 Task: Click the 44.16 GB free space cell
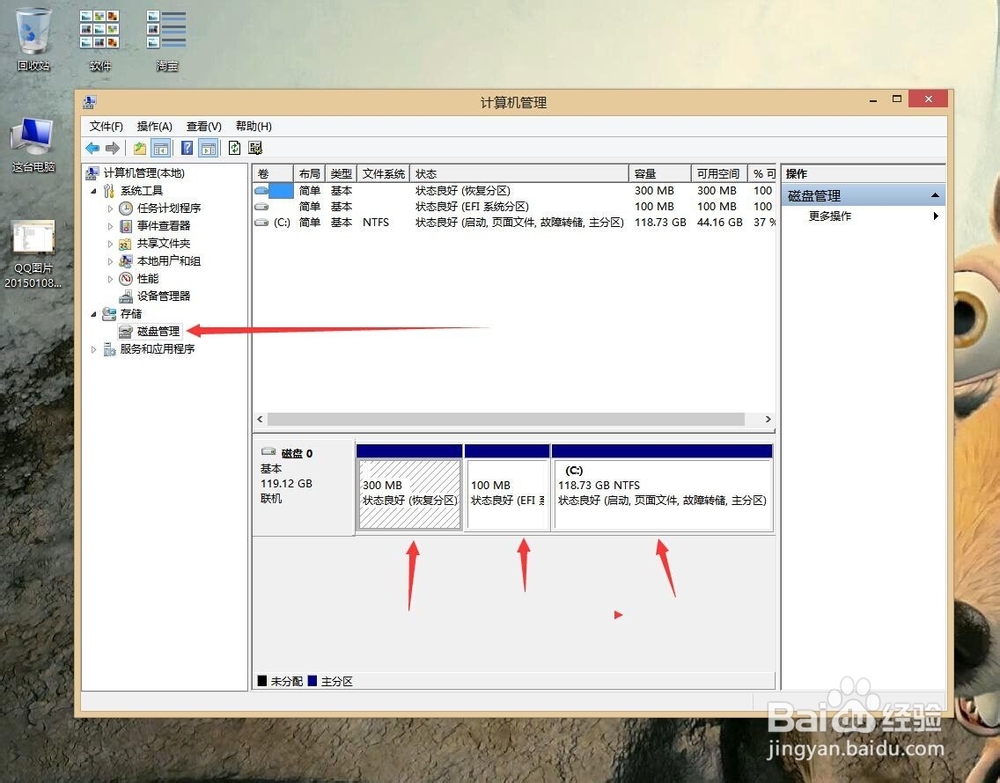(719, 223)
